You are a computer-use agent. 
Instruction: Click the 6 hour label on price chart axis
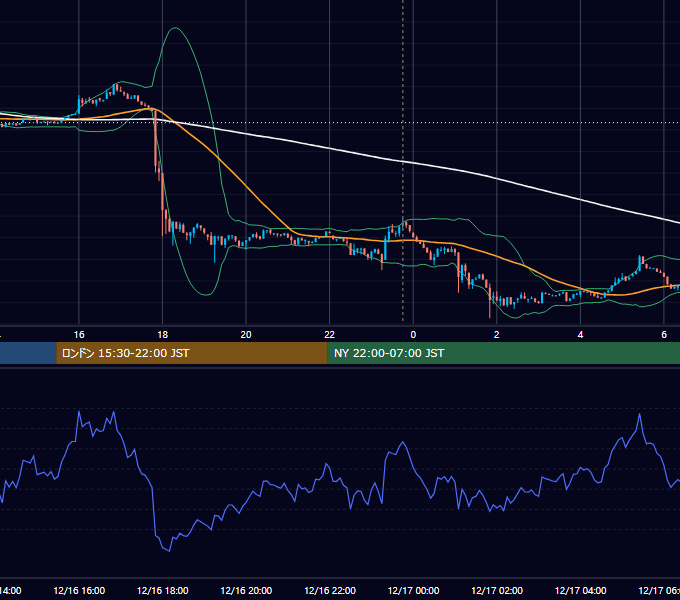pyautogui.click(x=664, y=335)
